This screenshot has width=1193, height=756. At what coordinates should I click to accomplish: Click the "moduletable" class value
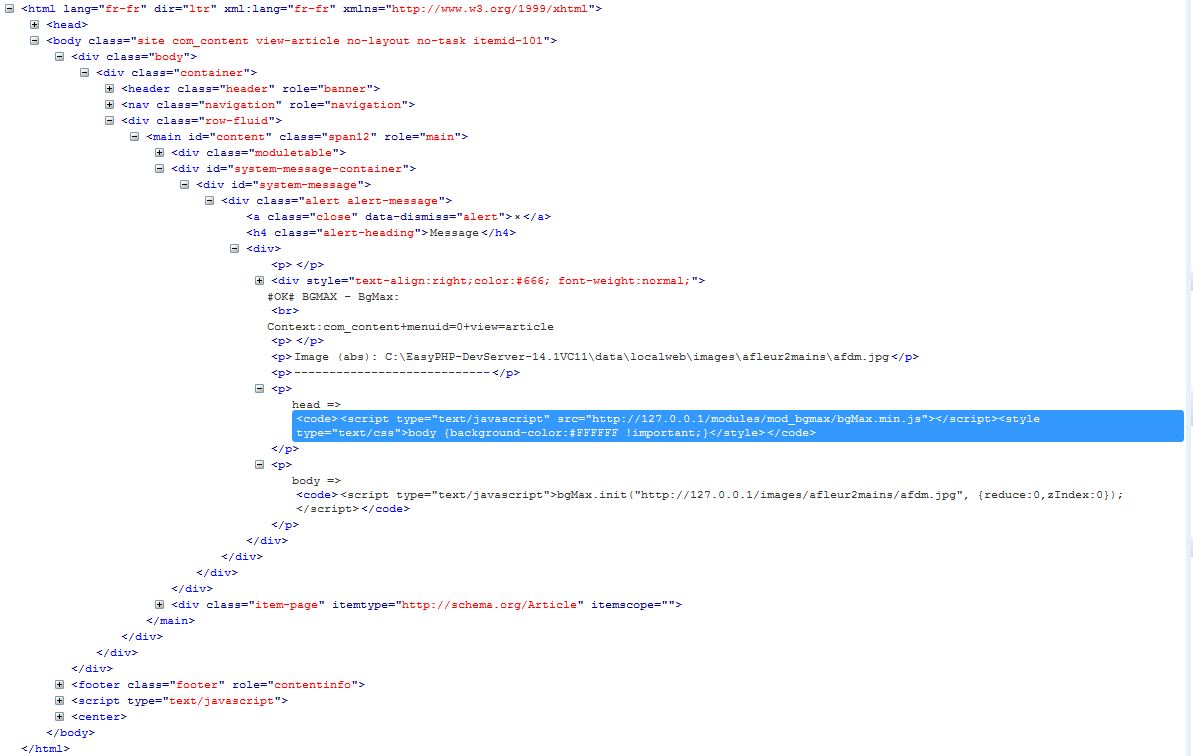click(293, 153)
